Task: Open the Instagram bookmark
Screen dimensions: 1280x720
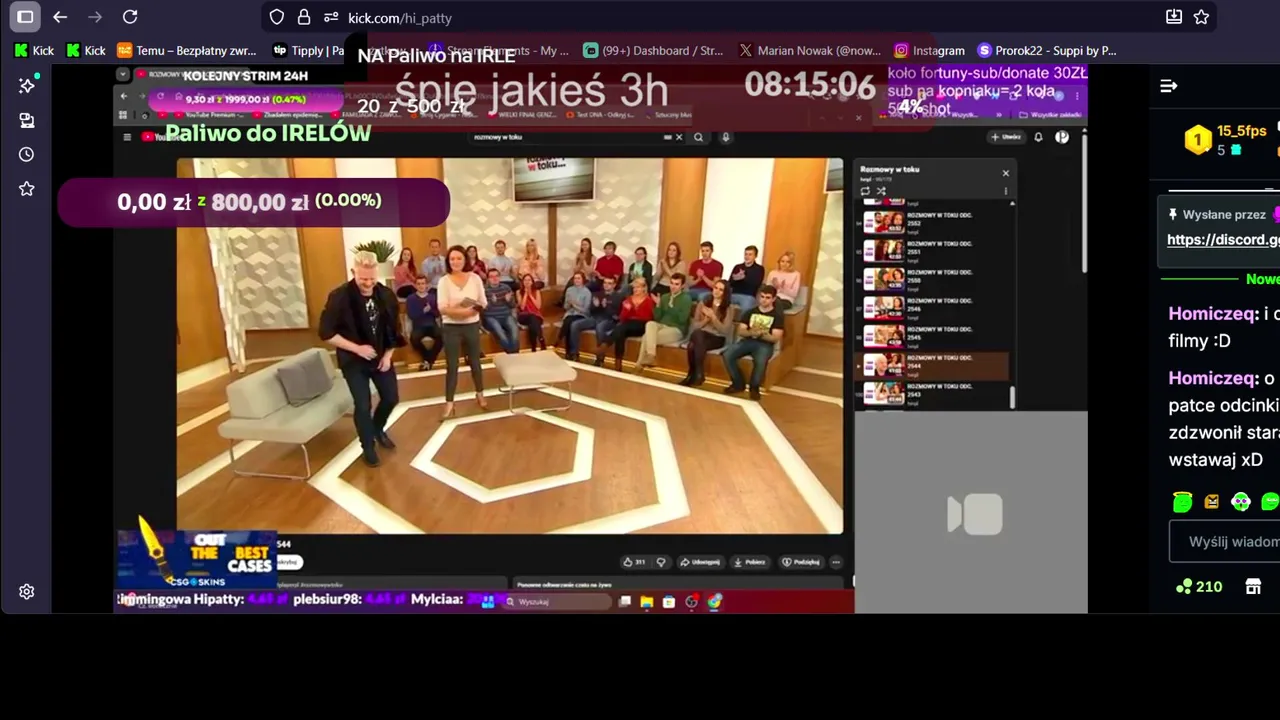Action: pyautogui.click(x=930, y=50)
